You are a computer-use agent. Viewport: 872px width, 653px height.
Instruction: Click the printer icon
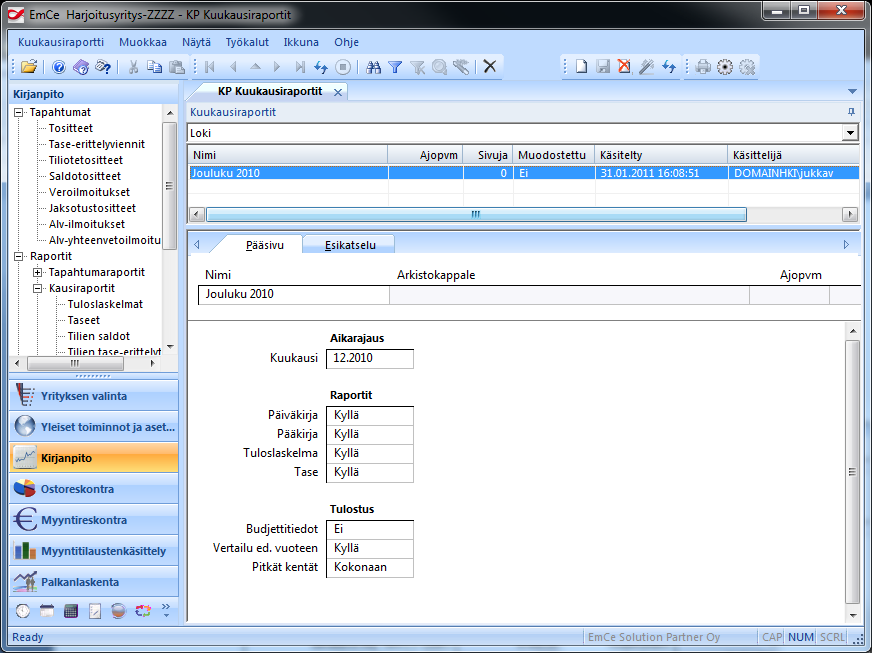click(x=703, y=67)
